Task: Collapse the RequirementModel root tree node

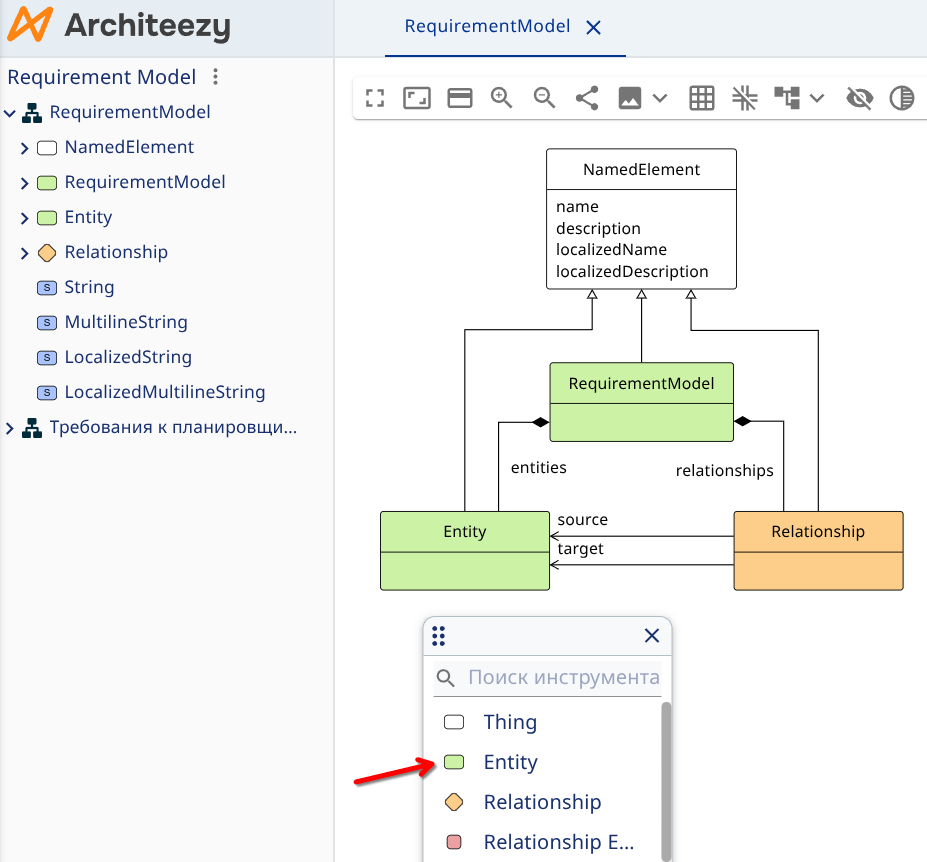Action: (x=10, y=113)
